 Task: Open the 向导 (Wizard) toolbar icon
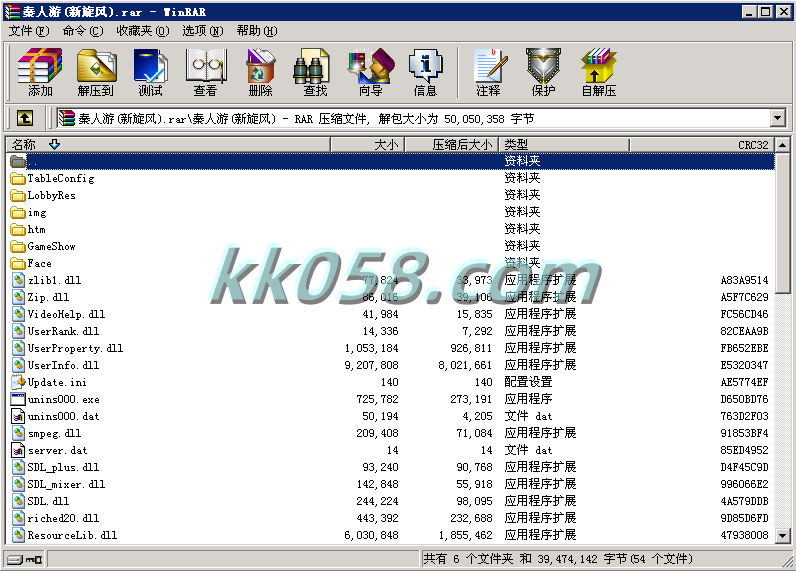point(371,72)
